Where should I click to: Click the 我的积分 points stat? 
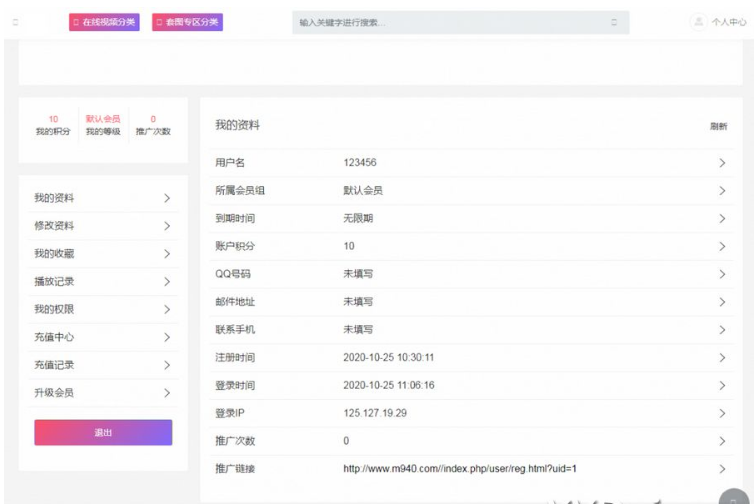[53, 125]
